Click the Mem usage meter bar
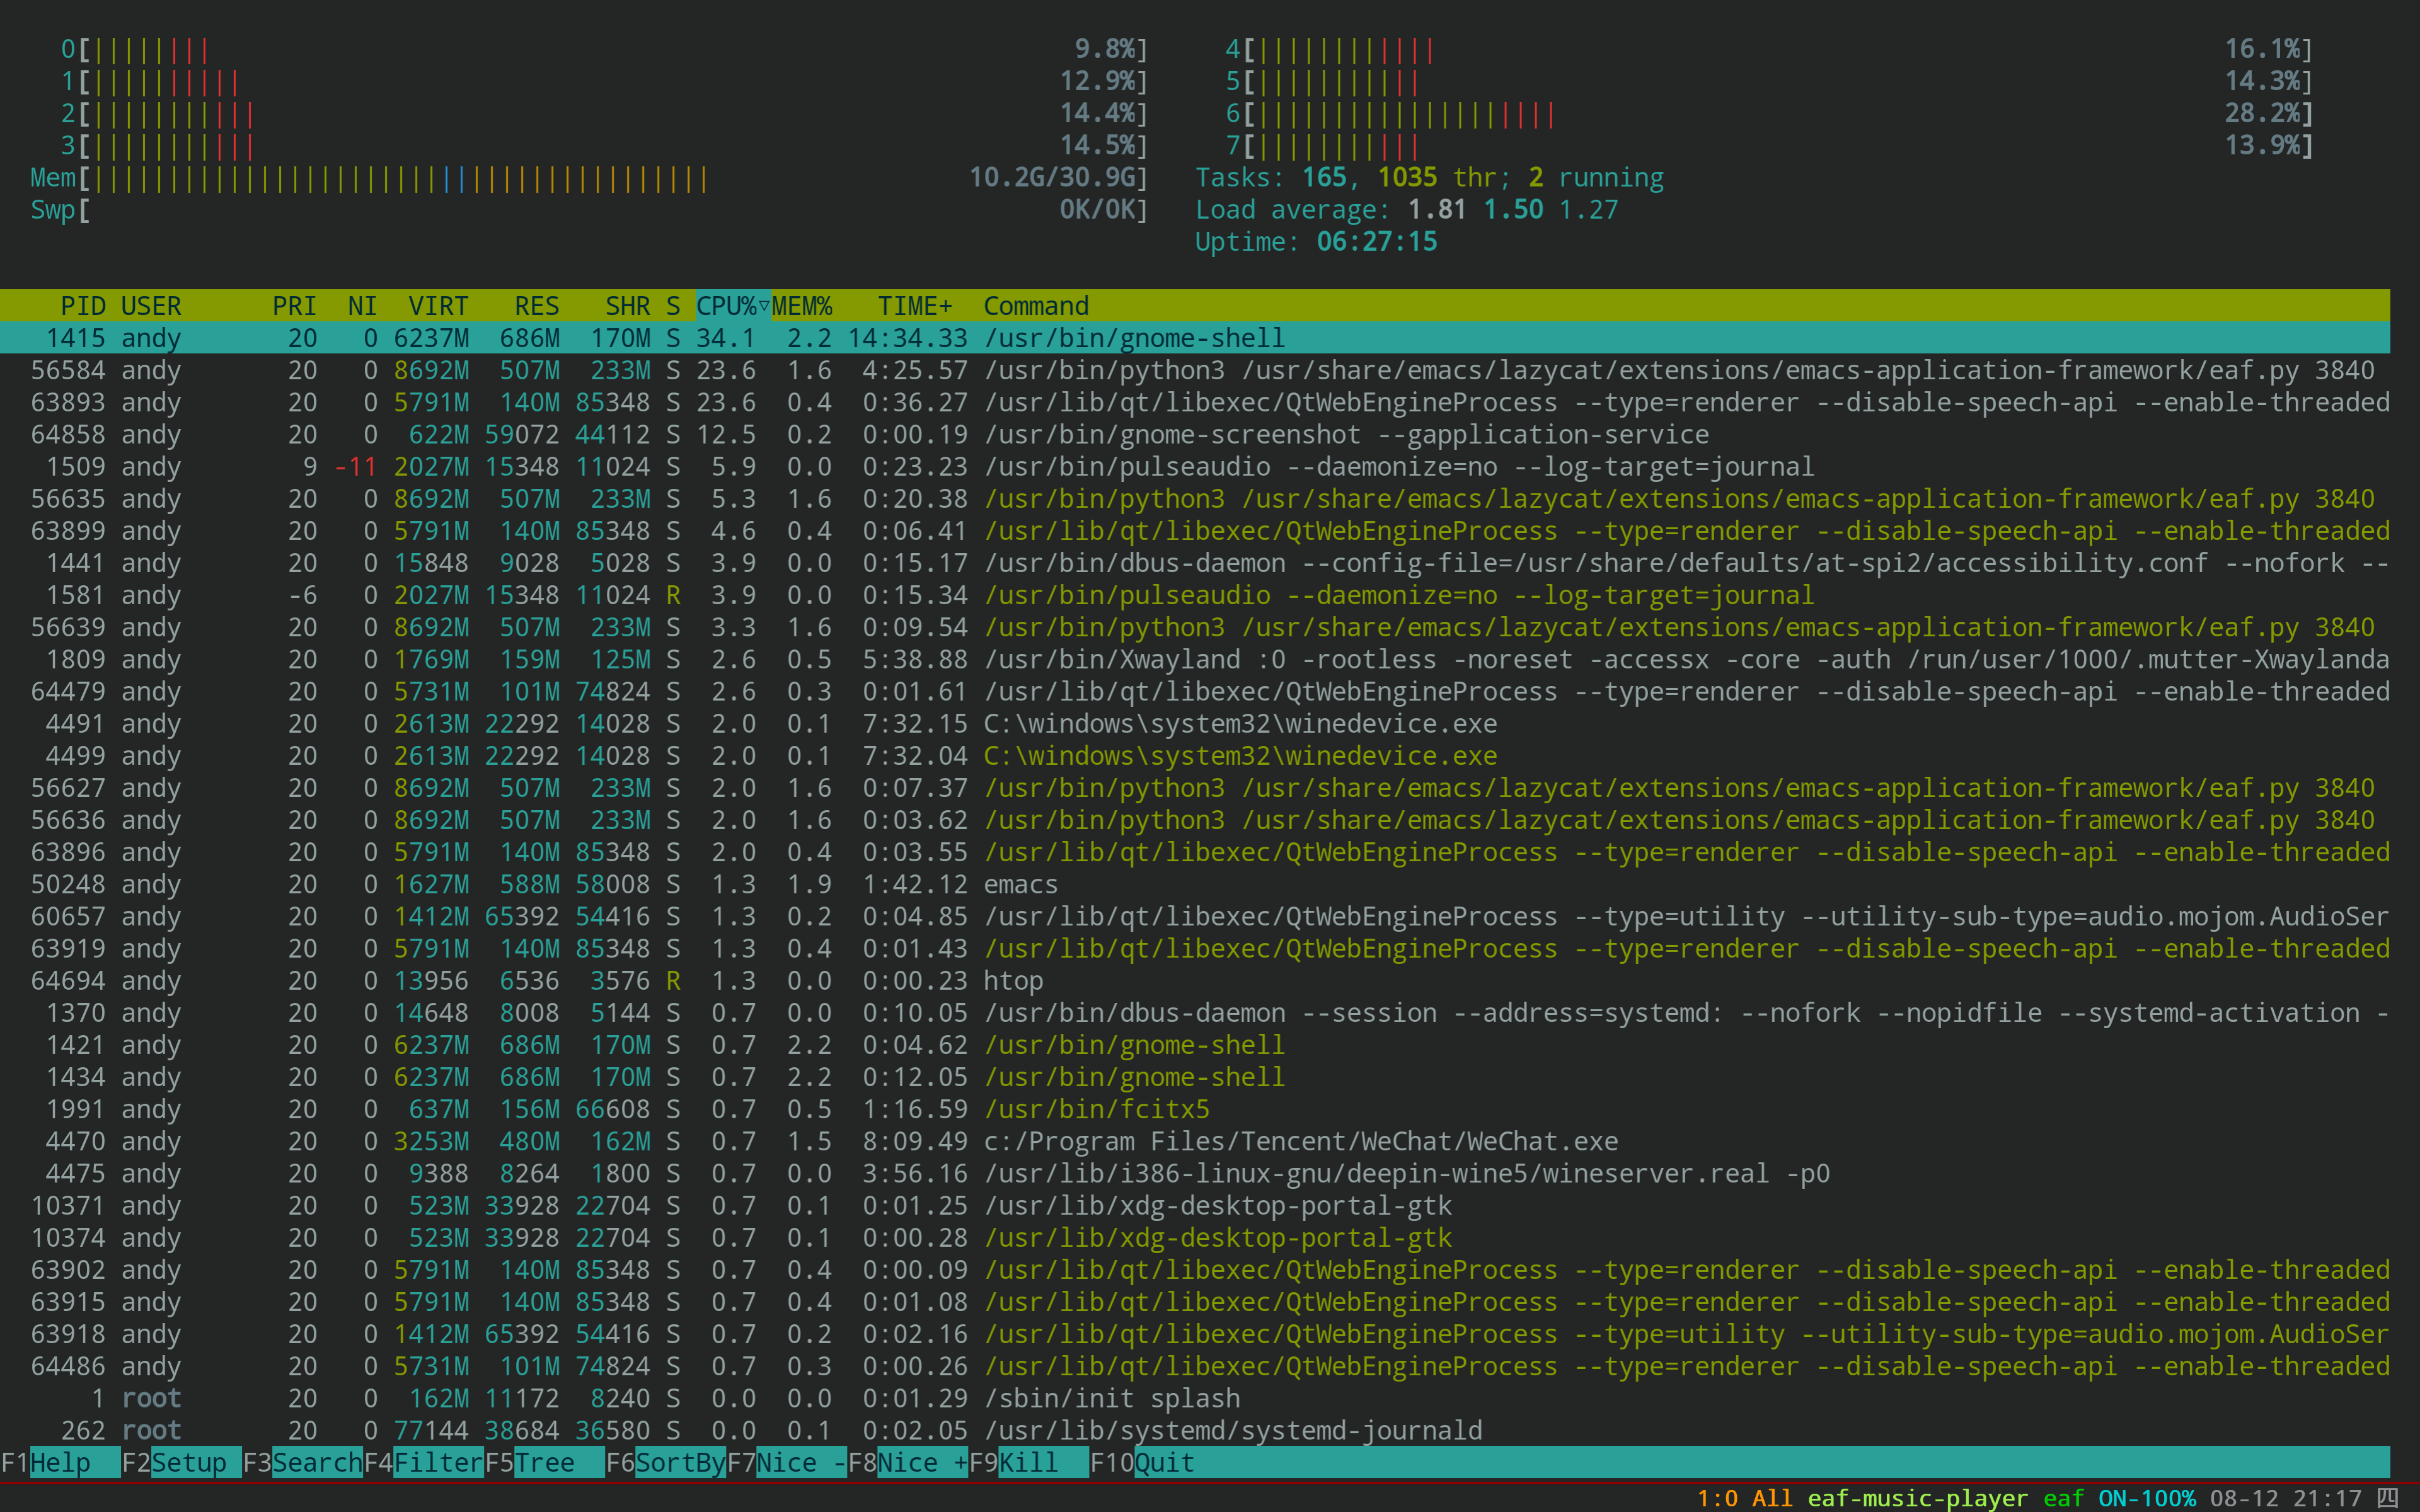 [x=400, y=178]
